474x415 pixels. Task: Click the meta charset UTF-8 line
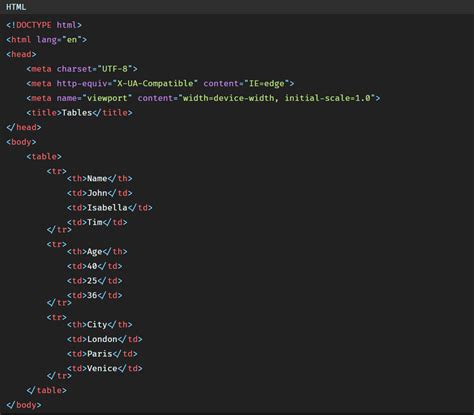(82, 69)
